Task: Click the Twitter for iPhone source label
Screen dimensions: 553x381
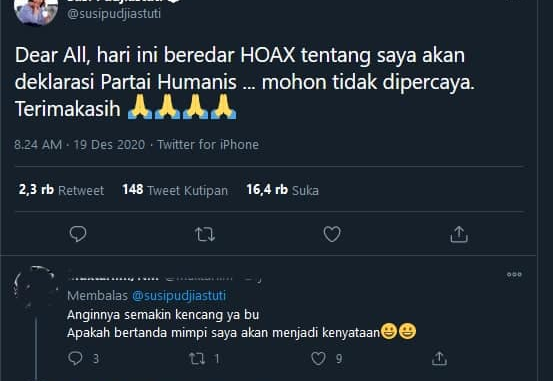Action: (x=208, y=145)
